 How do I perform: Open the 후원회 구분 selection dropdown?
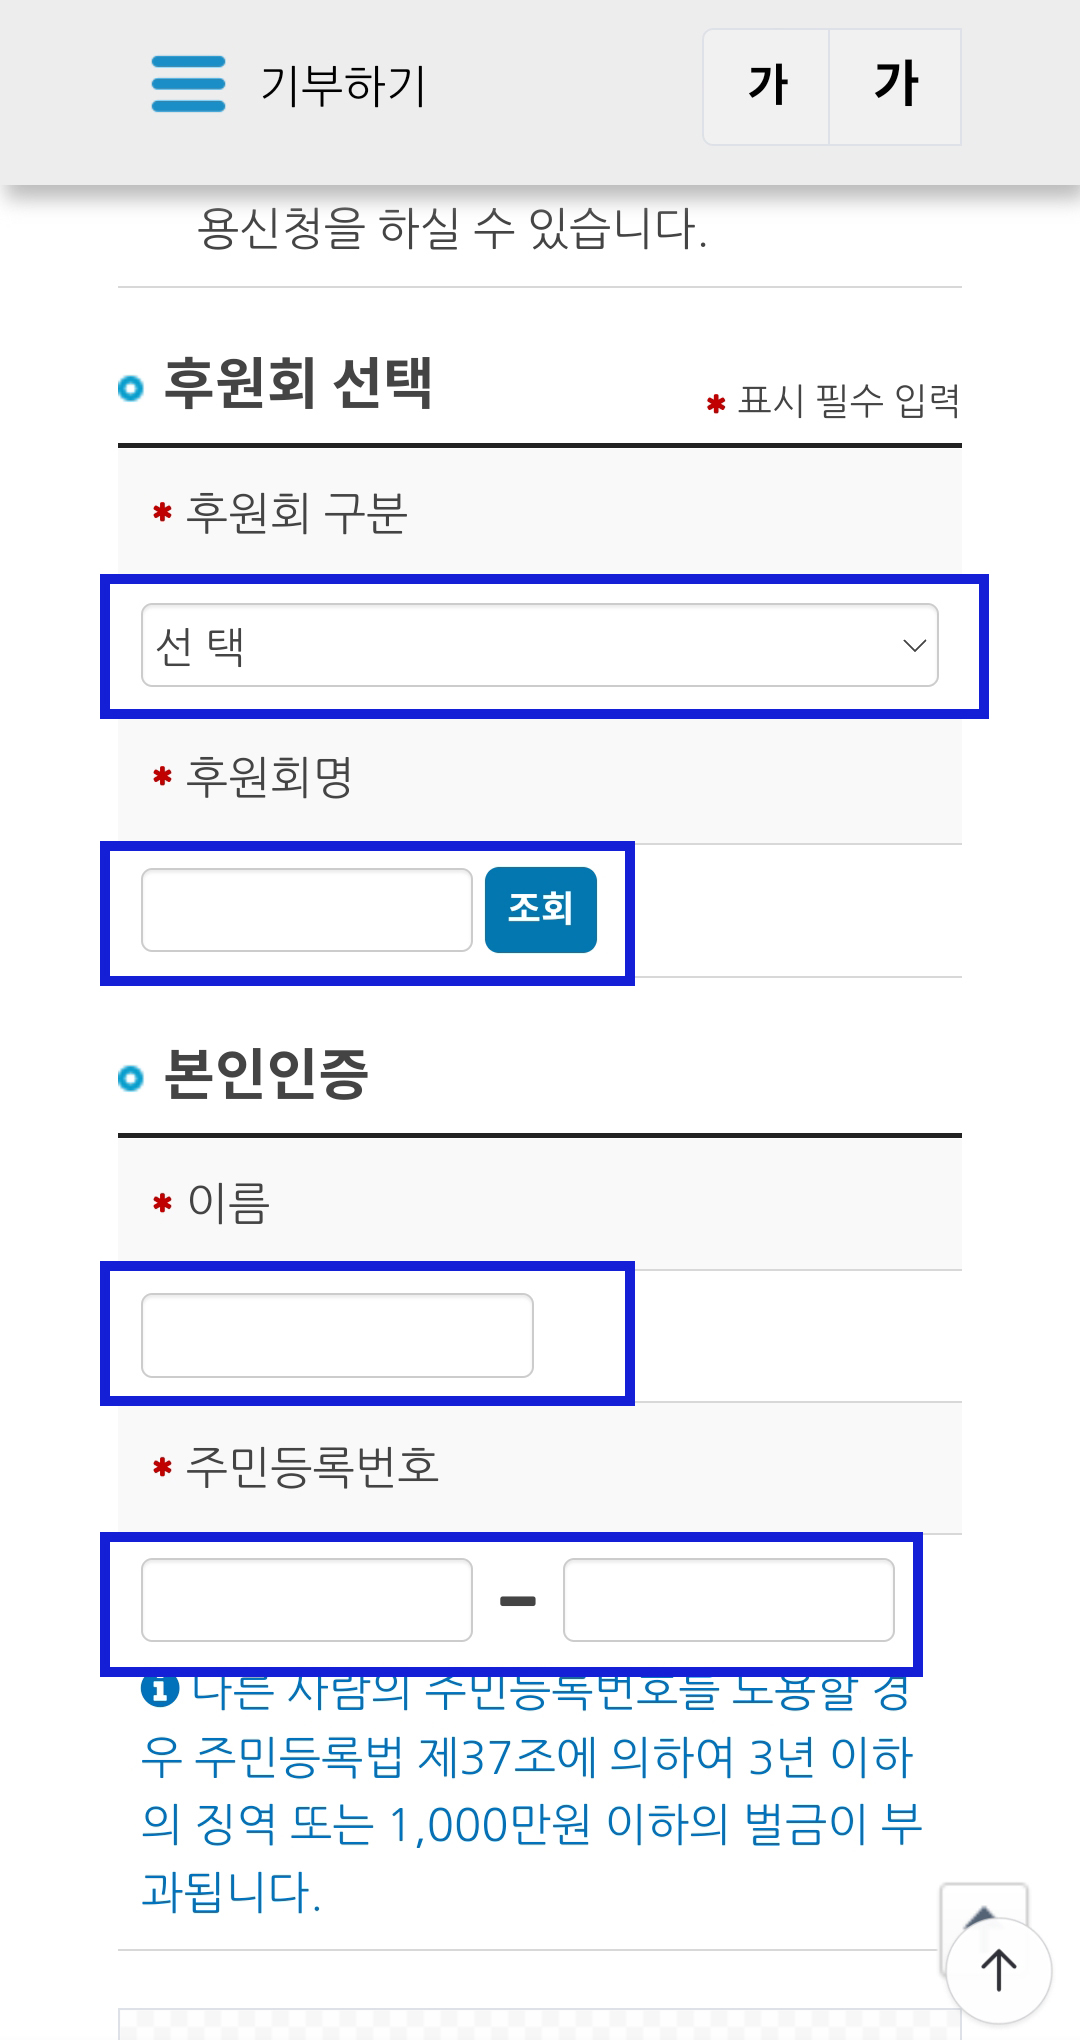point(540,645)
